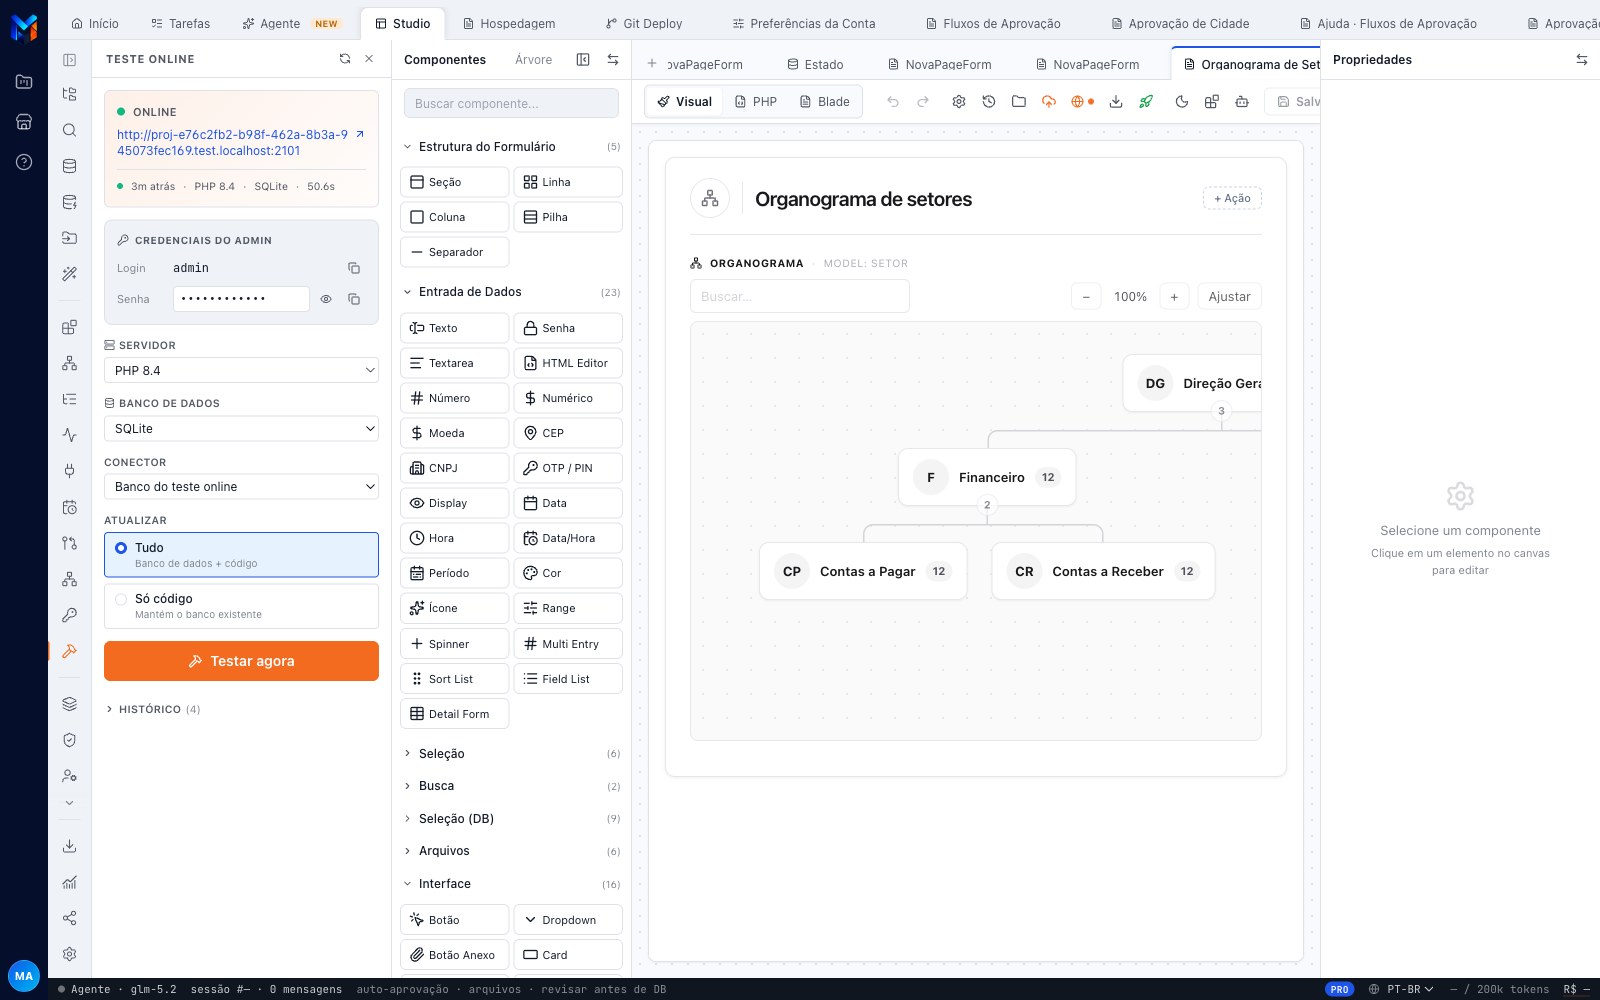The height and width of the screenshot is (1000, 1600).
Task: Click the orange cloud upload icon
Action: [1049, 102]
